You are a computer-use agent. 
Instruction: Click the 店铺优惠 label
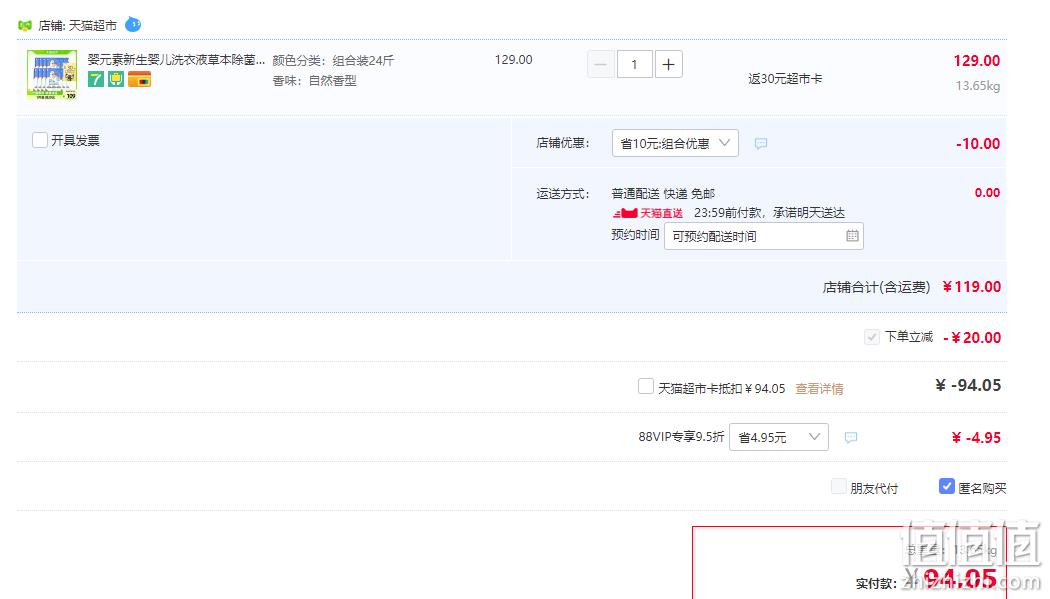[562, 143]
